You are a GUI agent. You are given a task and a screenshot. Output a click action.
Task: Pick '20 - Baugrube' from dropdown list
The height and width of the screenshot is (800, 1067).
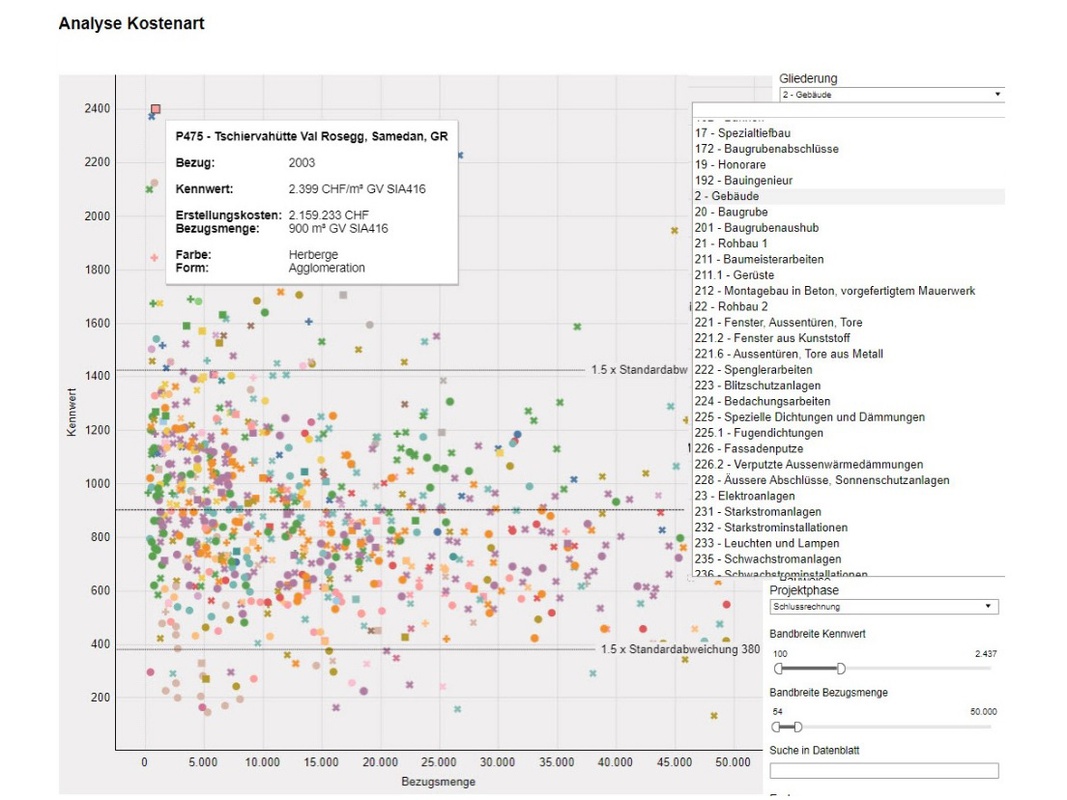[x=848, y=212]
